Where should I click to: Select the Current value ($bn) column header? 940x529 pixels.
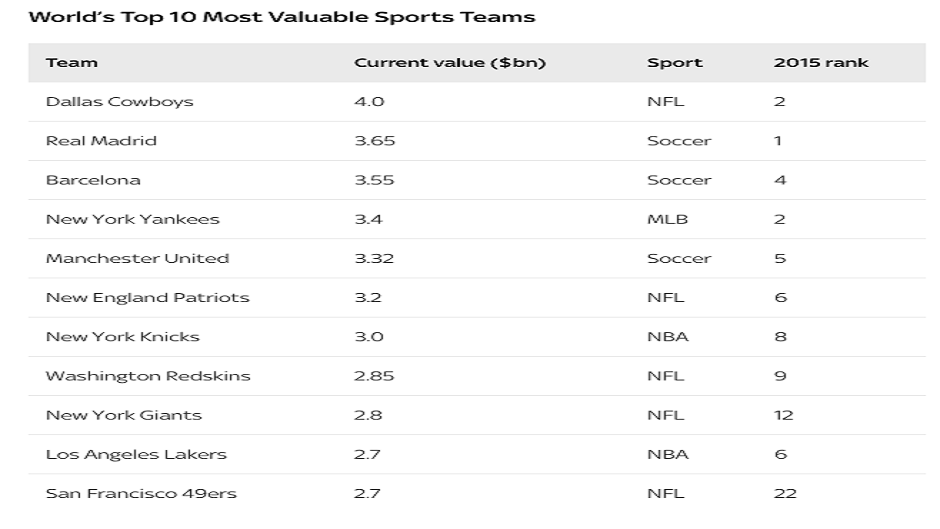pyautogui.click(x=450, y=63)
